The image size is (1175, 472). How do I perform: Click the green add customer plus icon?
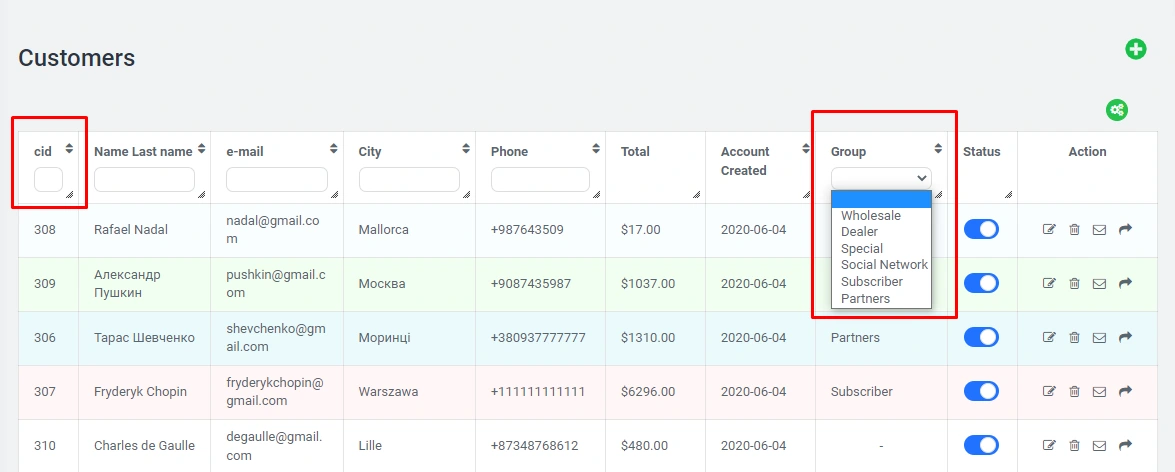coord(1136,49)
